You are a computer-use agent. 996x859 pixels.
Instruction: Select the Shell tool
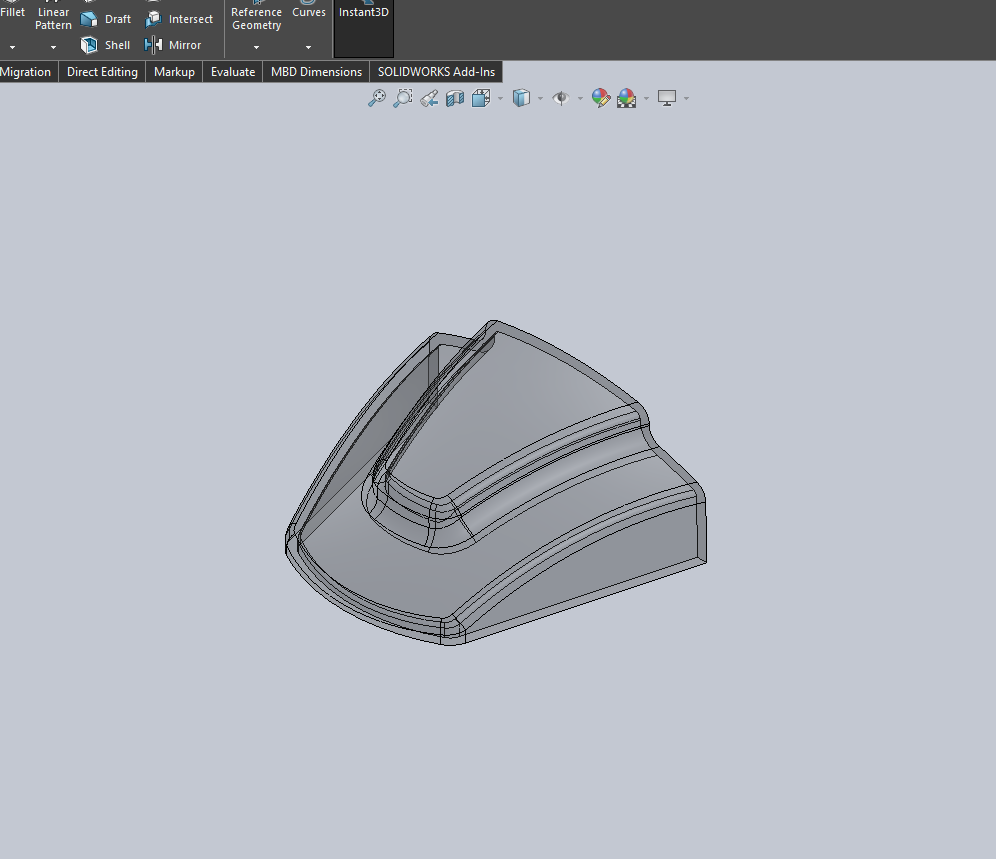point(105,44)
